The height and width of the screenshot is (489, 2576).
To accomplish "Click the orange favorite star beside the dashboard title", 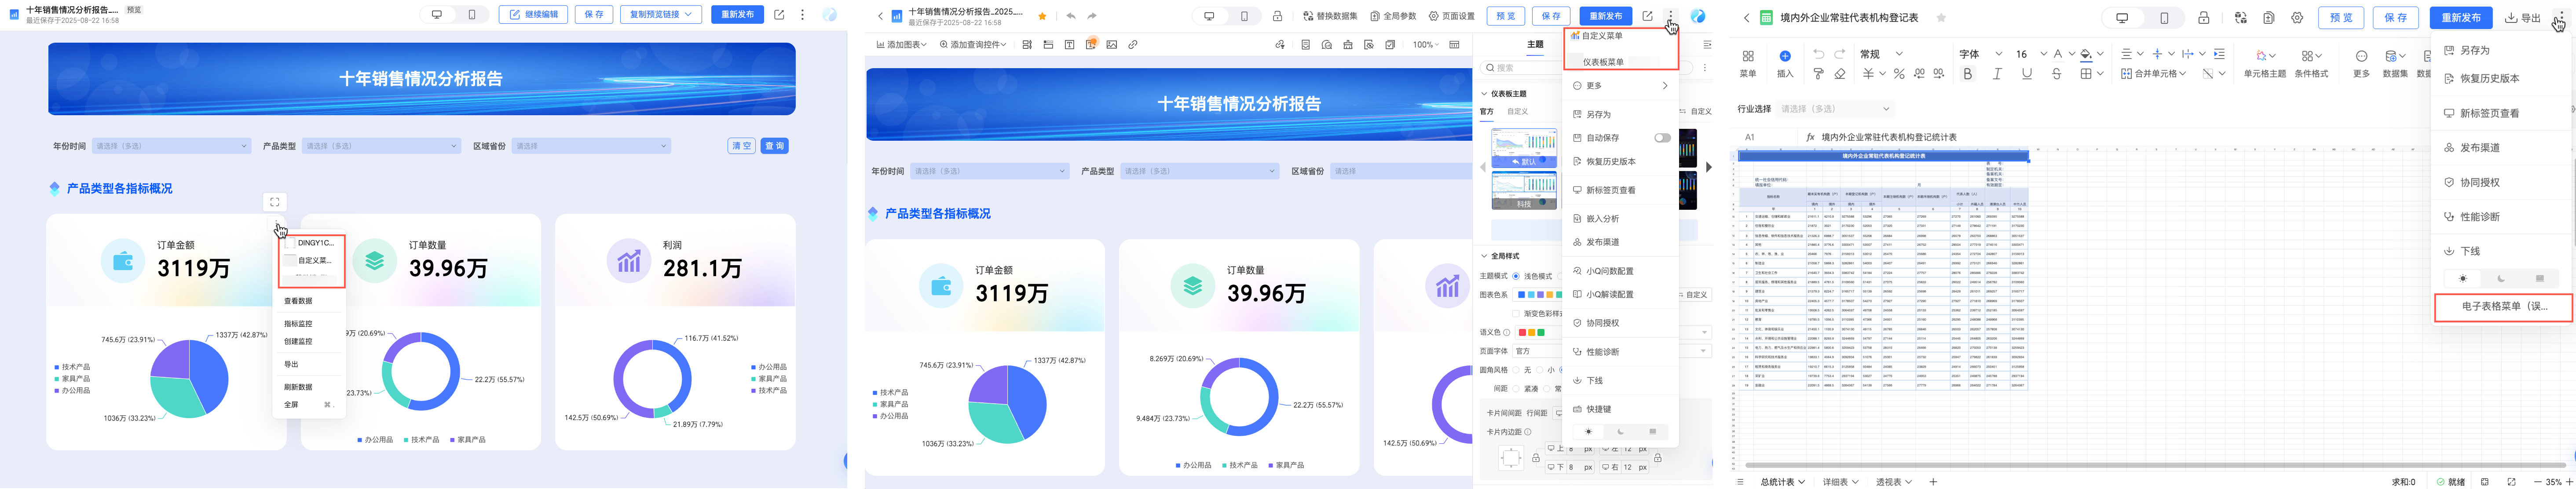I will coord(1043,16).
